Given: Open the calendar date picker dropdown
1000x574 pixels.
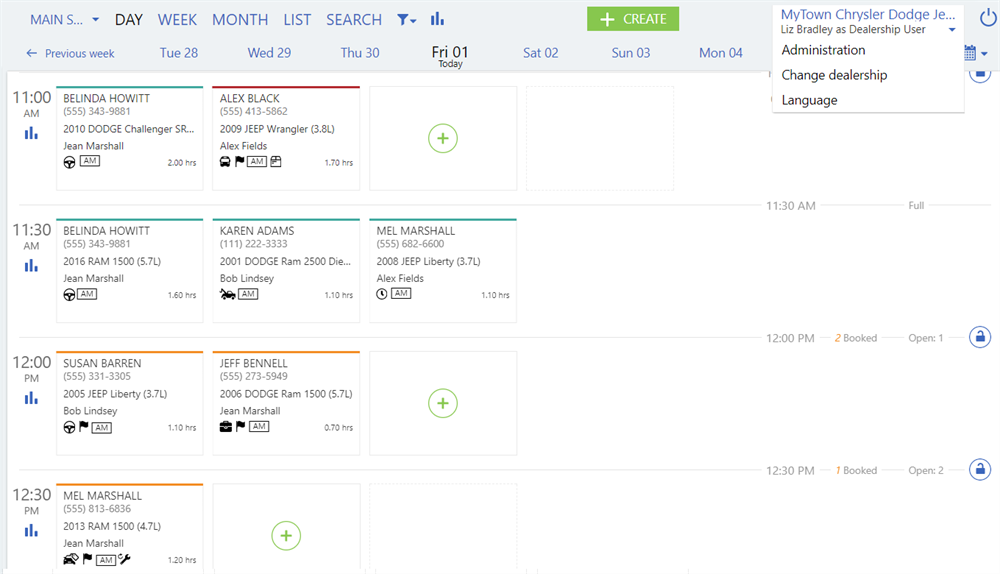Looking at the screenshot, I should tap(975, 53).
